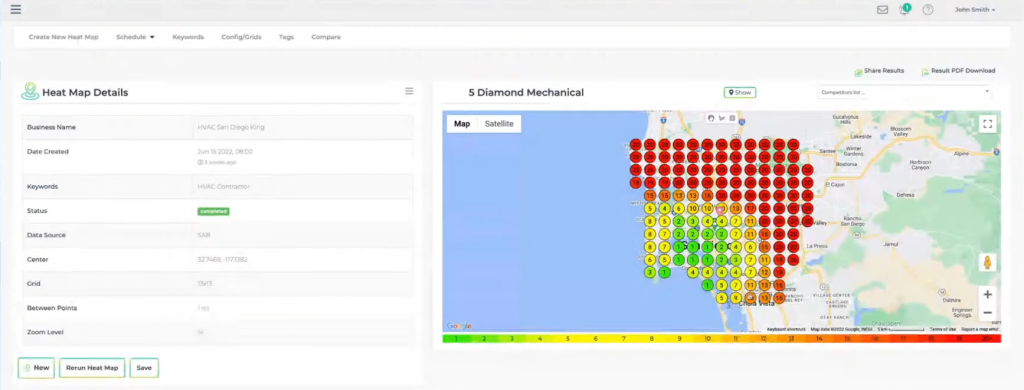Screen dimensions: 1024x390
Task: Go to the Keywords page
Action: [188, 37]
